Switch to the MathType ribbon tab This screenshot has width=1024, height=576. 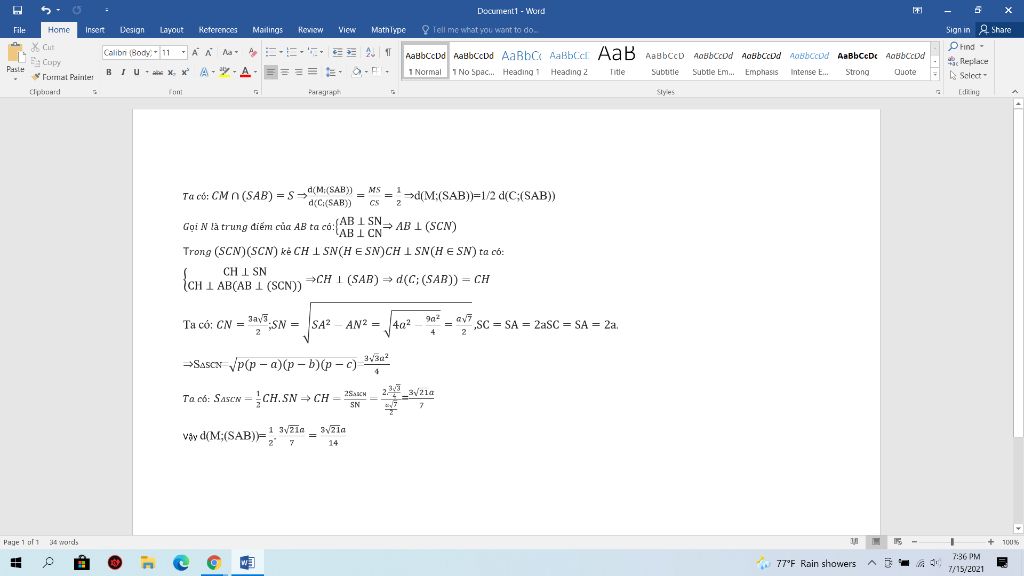pos(388,30)
